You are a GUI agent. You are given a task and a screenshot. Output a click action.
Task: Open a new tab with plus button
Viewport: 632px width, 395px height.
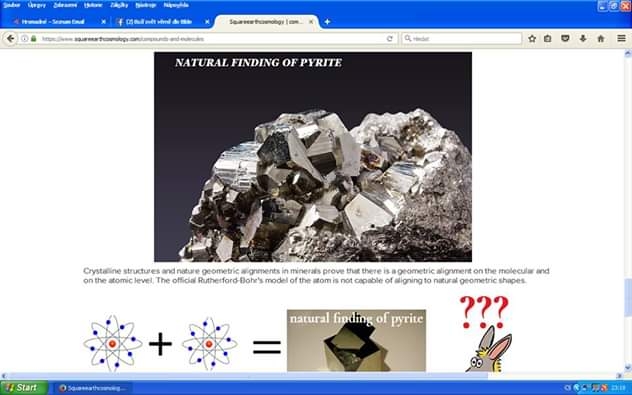click(x=327, y=22)
